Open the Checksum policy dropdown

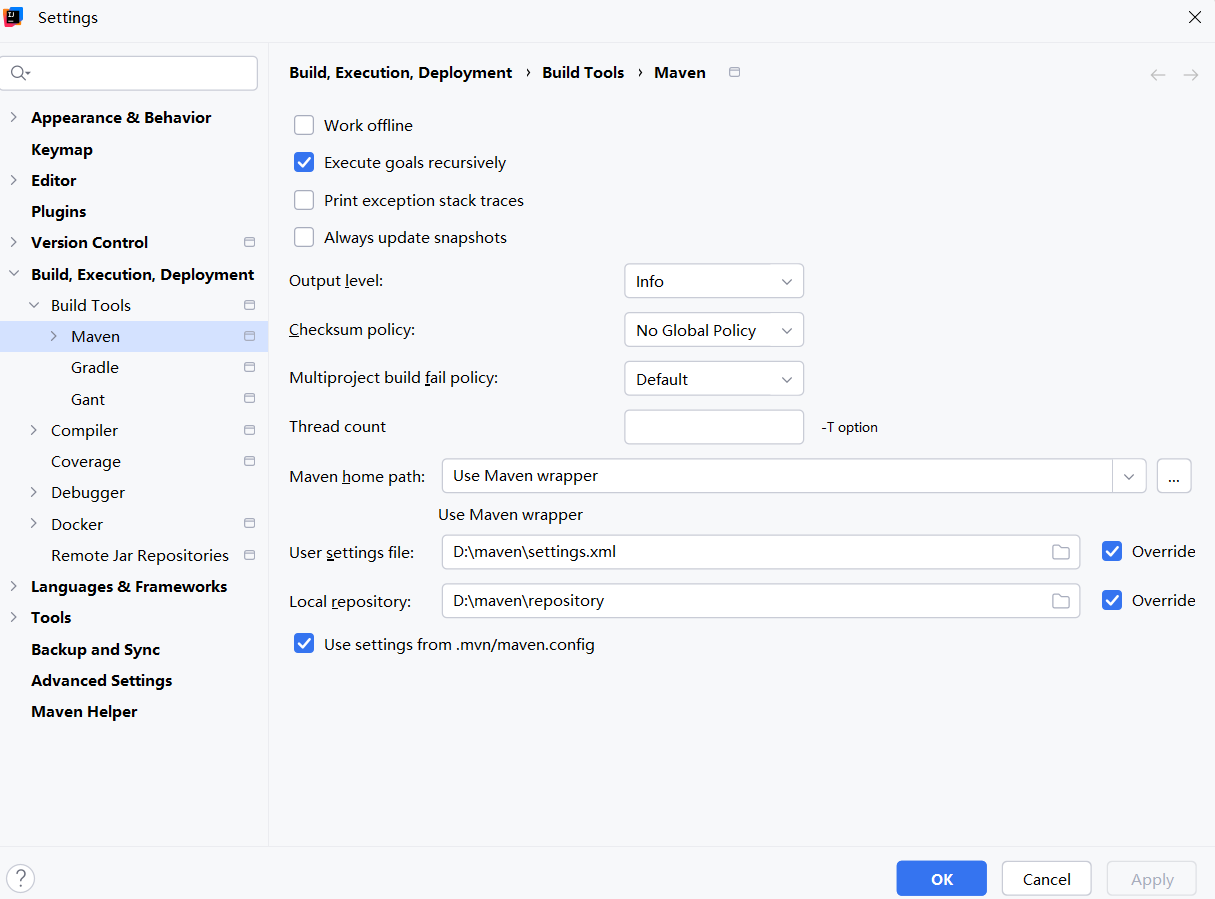714,330
